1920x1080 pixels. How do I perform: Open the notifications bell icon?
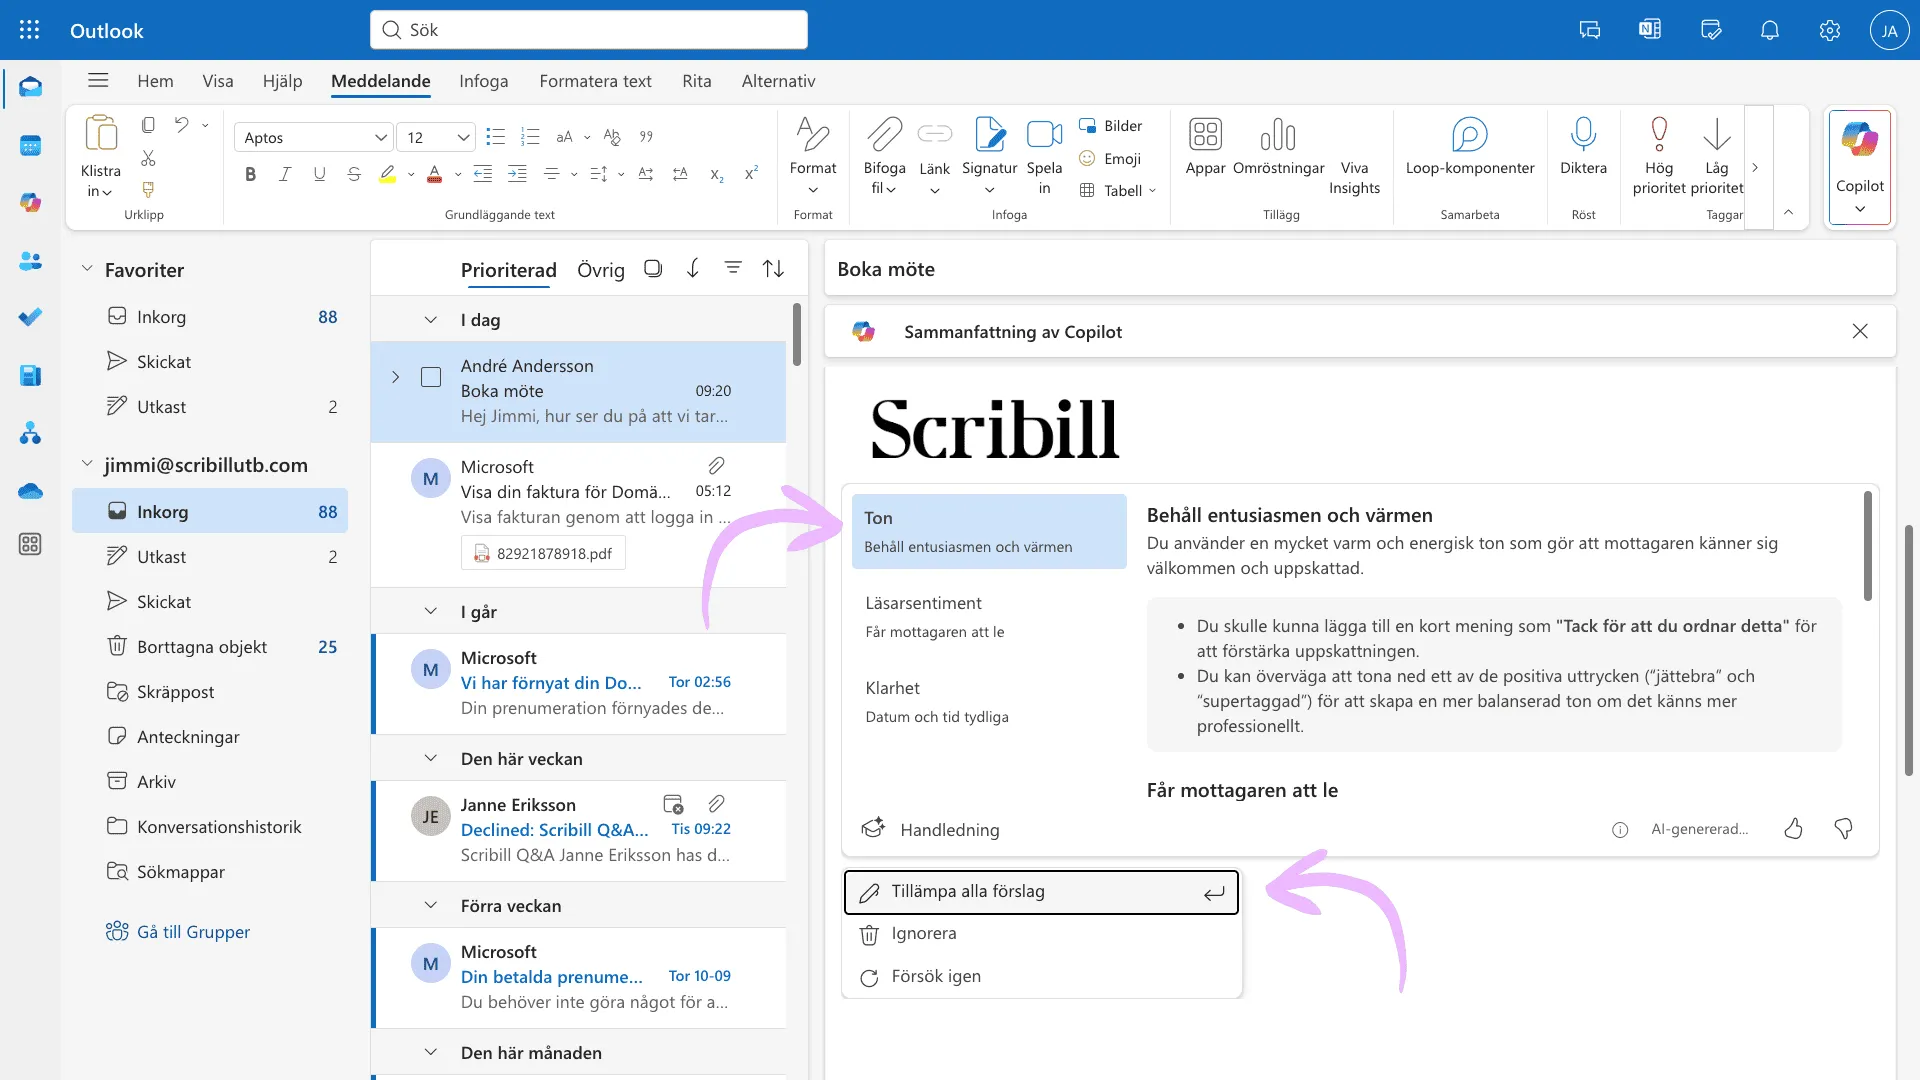(x=1769, y=30)
